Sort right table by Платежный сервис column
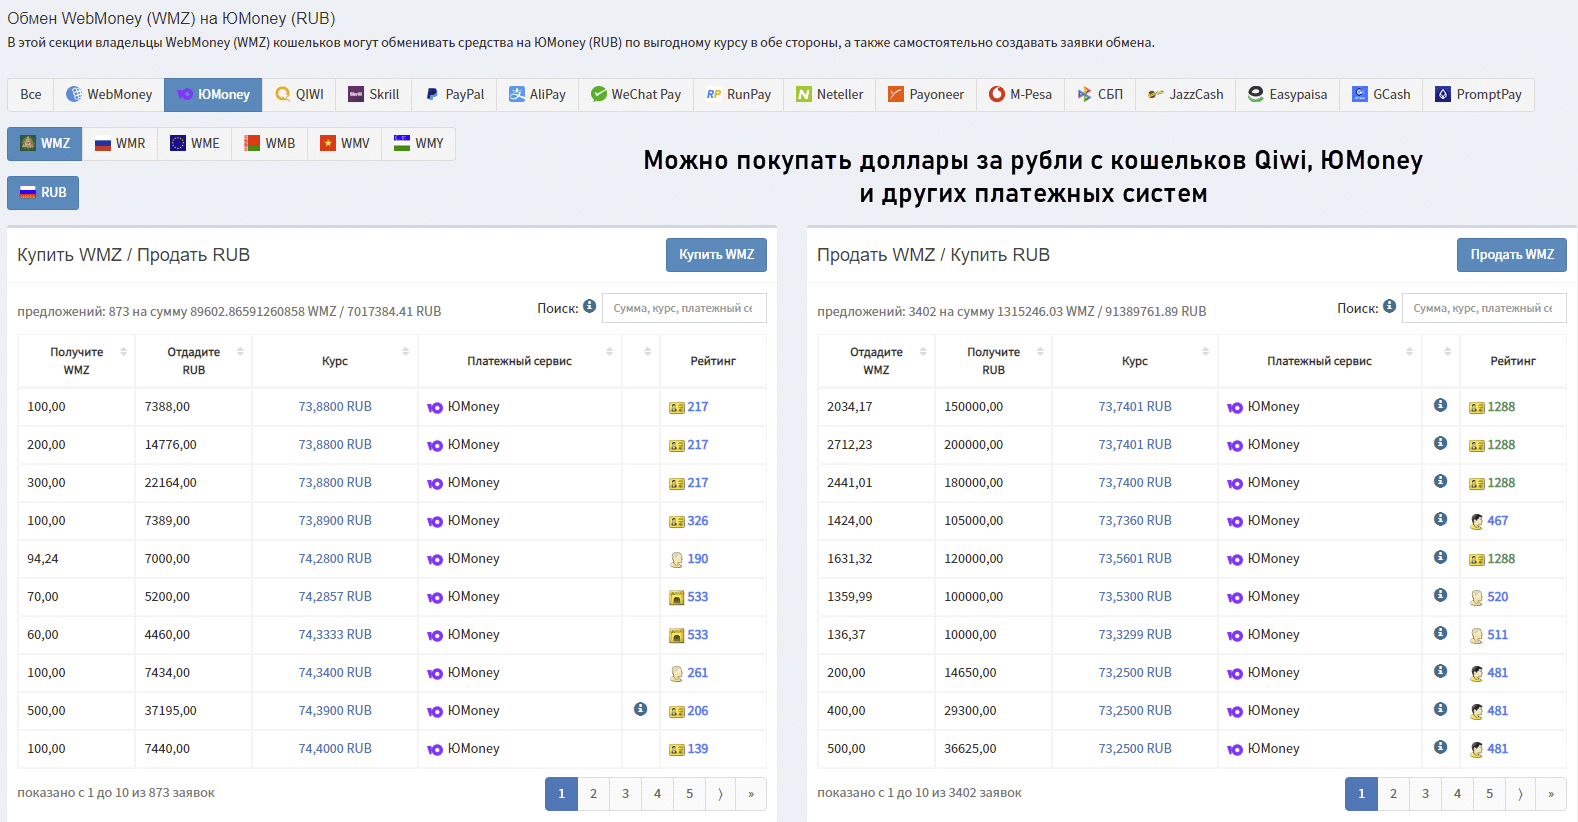 click(x=1319, y=361)
